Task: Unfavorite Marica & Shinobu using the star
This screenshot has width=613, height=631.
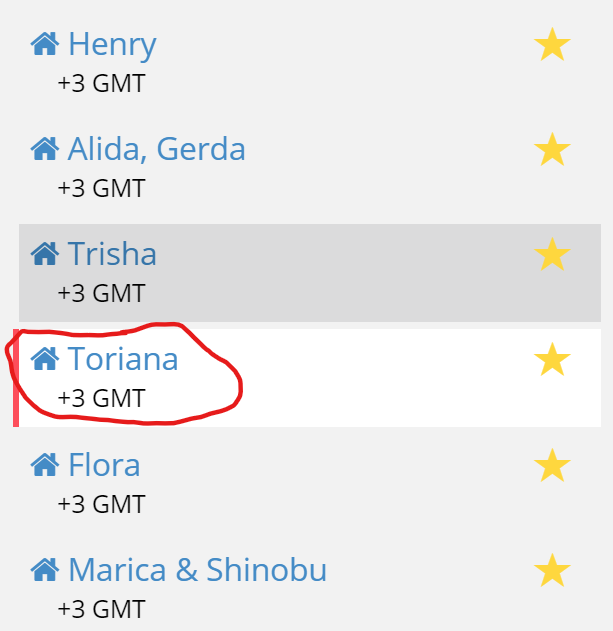Action: point(552,570)
